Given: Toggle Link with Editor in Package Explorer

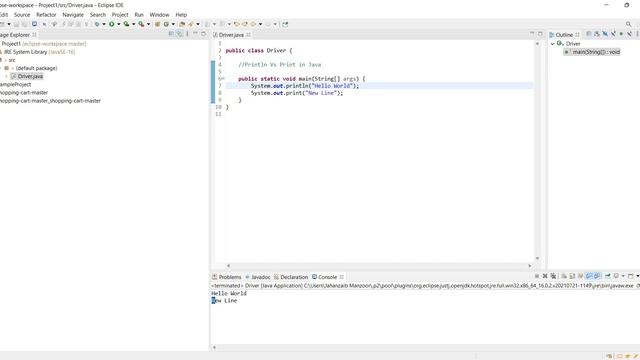Looking at the screenshot, I should point(179,34).
